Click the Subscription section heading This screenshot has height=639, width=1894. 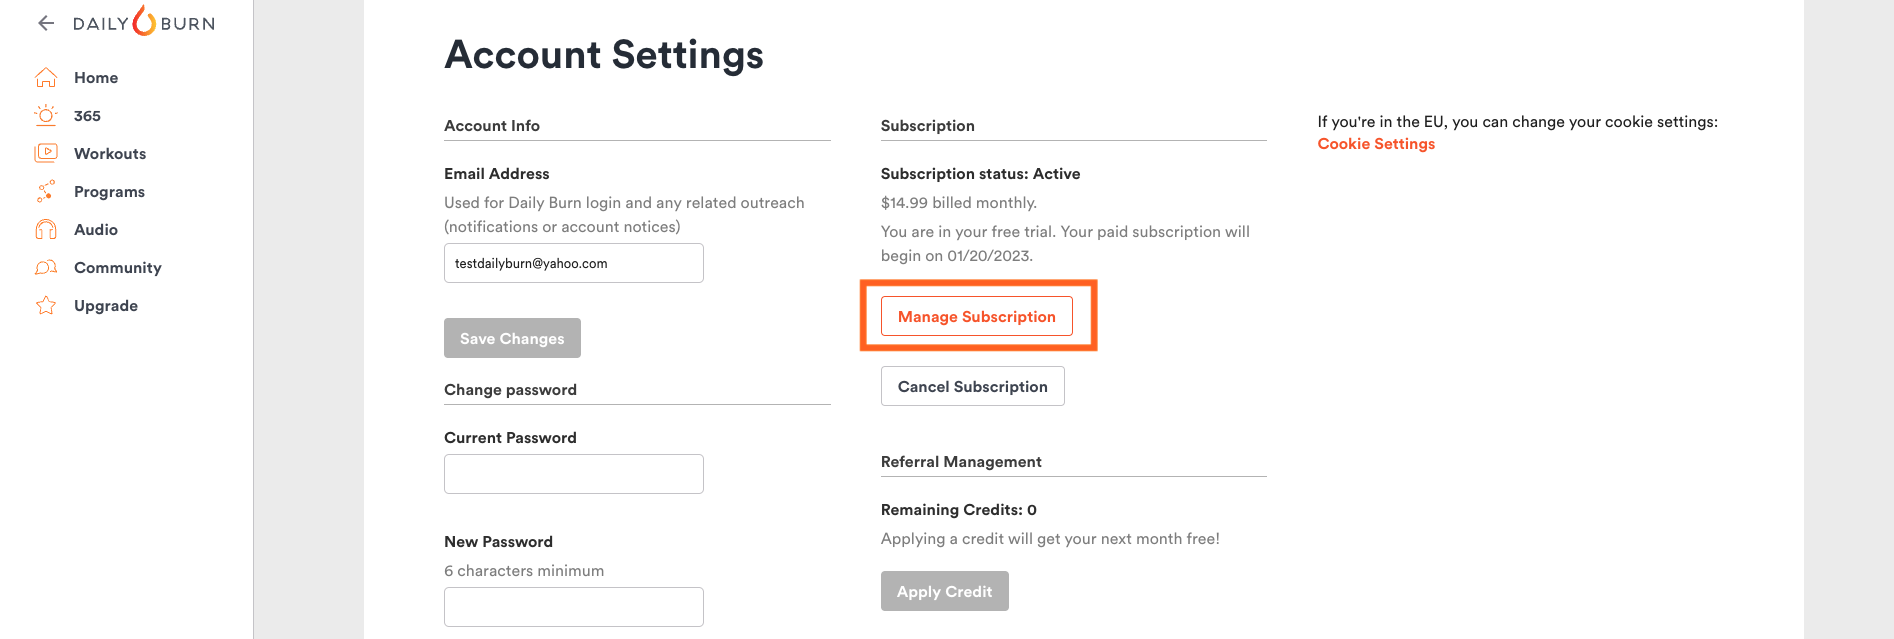928,125
